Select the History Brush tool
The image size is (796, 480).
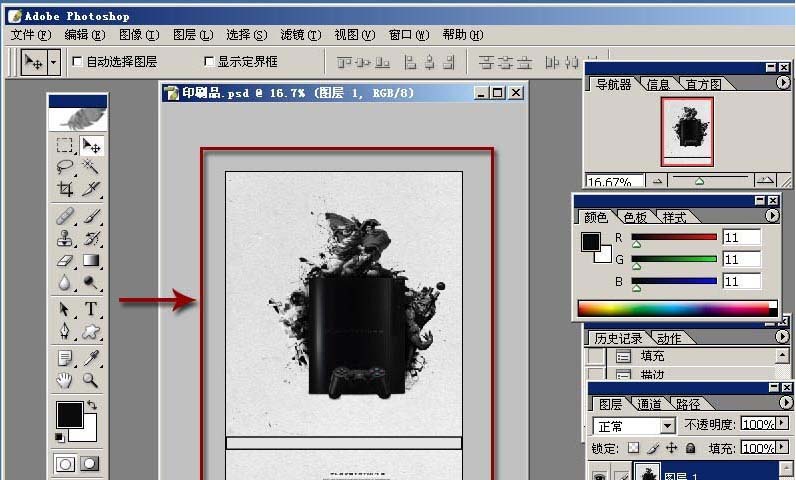91,238
